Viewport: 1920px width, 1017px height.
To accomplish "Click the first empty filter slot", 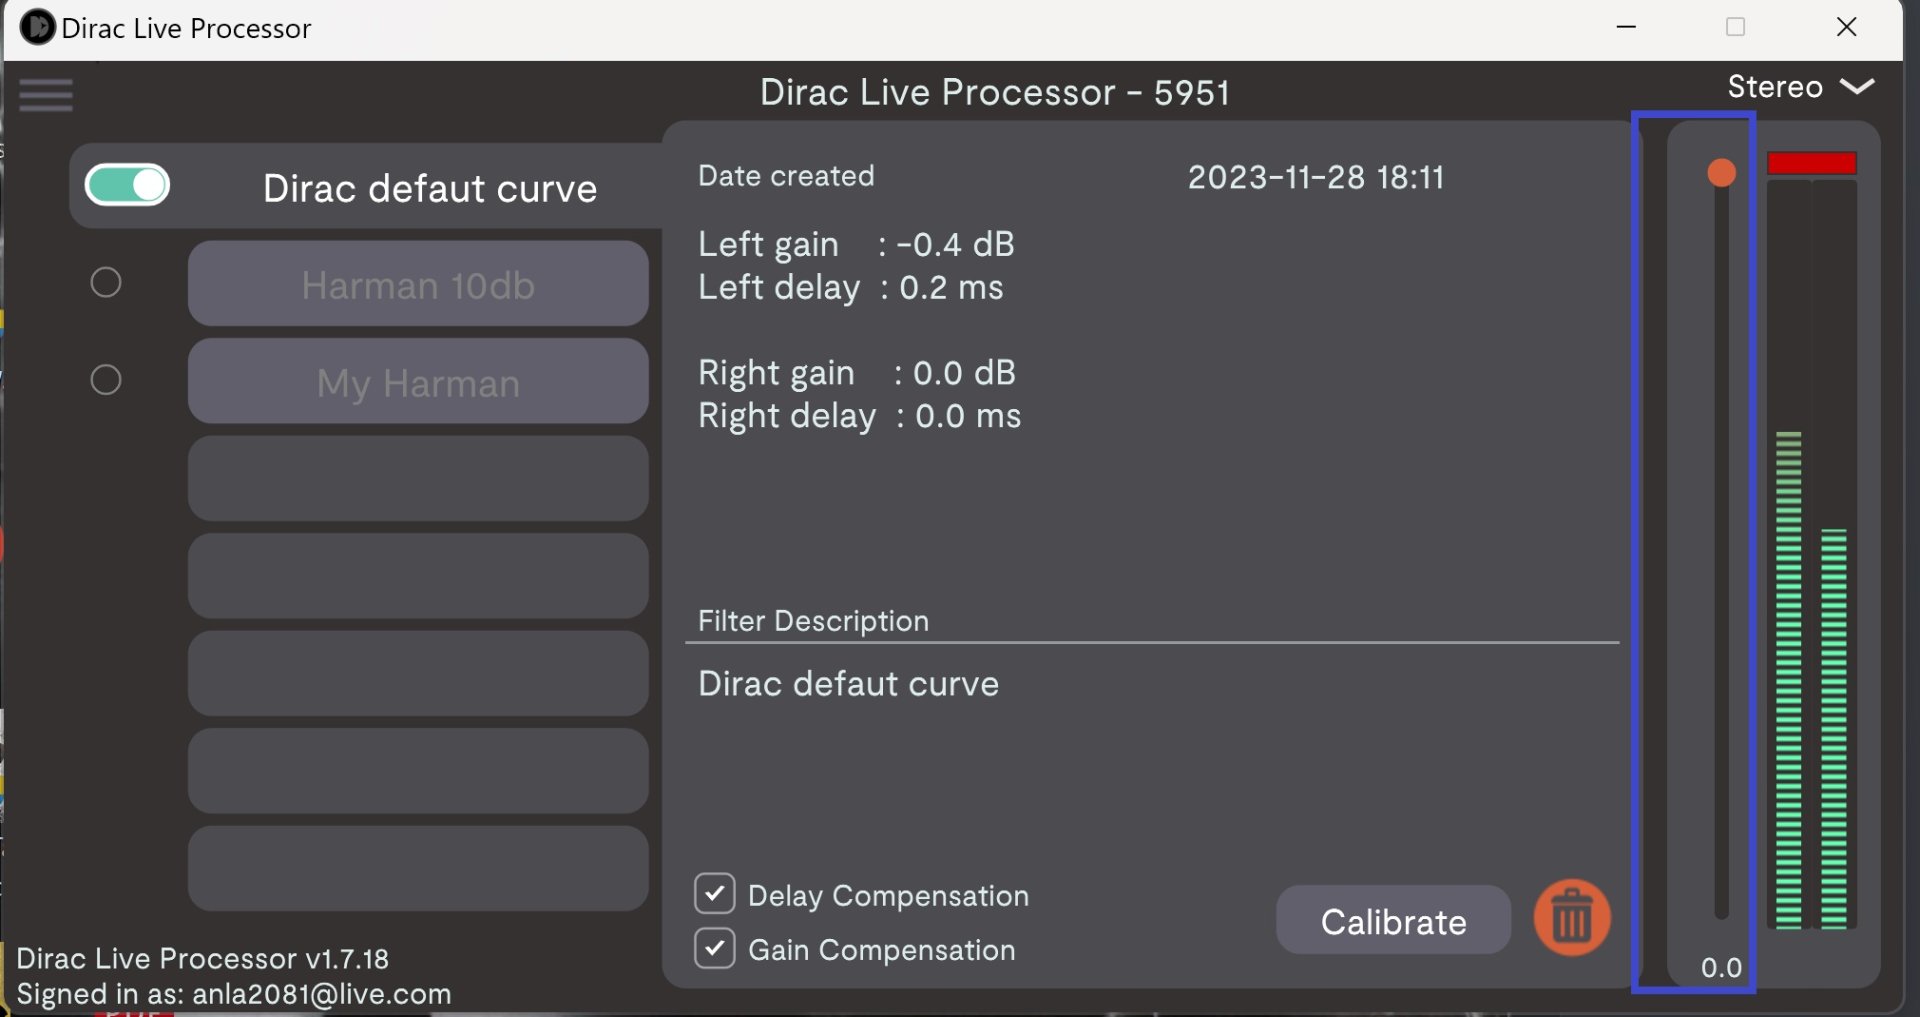I will (418, 478).
